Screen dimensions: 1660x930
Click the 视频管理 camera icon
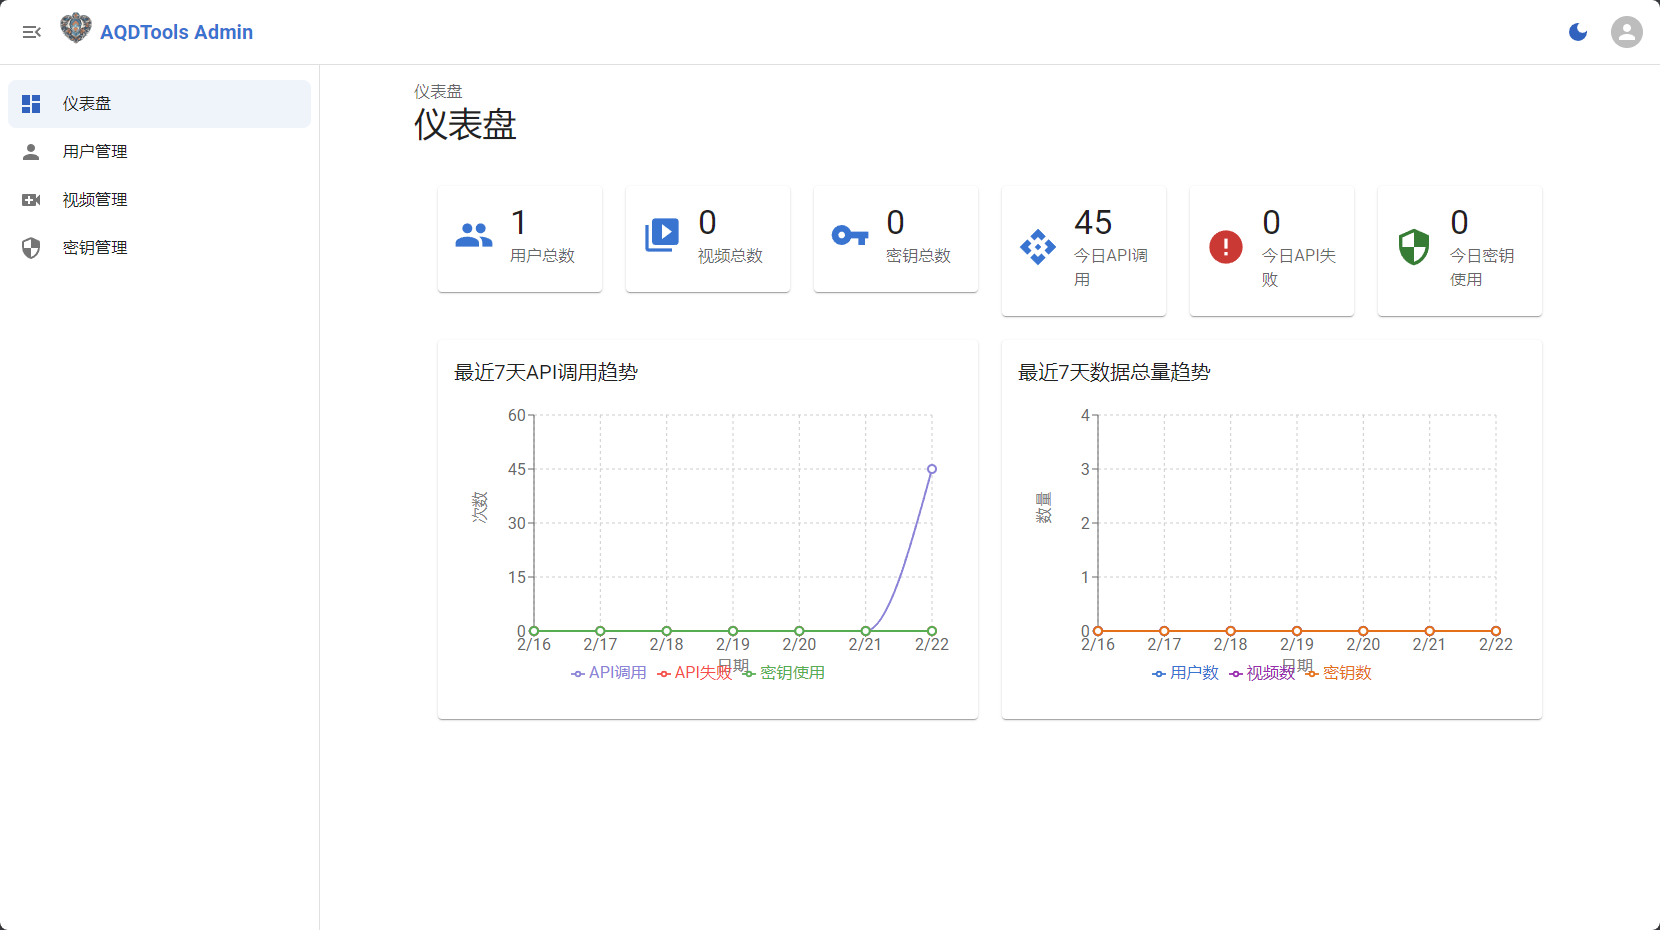[x=31, y=200]
